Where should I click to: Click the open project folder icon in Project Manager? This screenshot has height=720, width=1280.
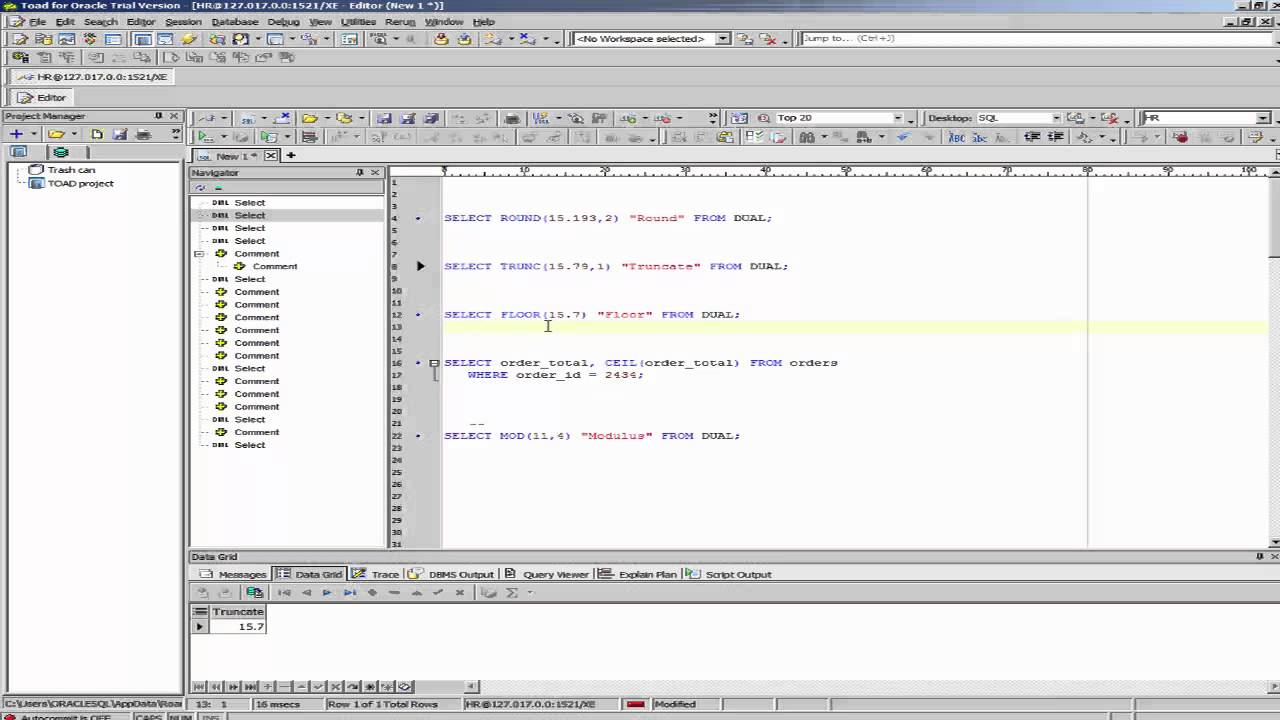[x=56, y=134]
